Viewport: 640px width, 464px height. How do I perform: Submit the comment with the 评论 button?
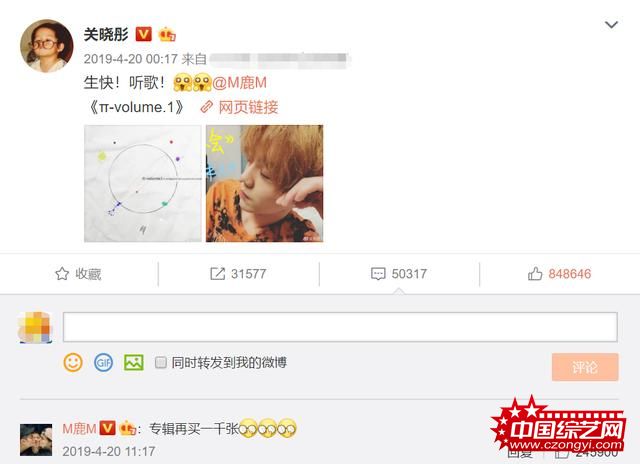[585, 367]
